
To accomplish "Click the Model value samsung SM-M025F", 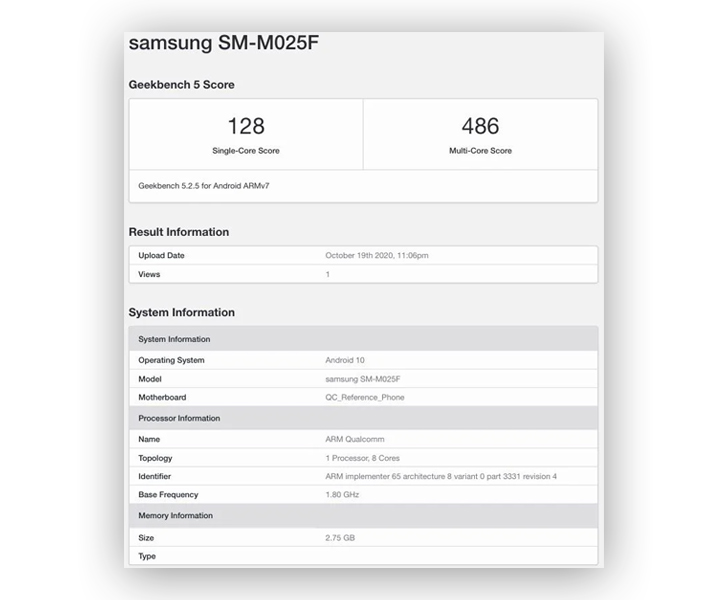I will pos(363,379).
